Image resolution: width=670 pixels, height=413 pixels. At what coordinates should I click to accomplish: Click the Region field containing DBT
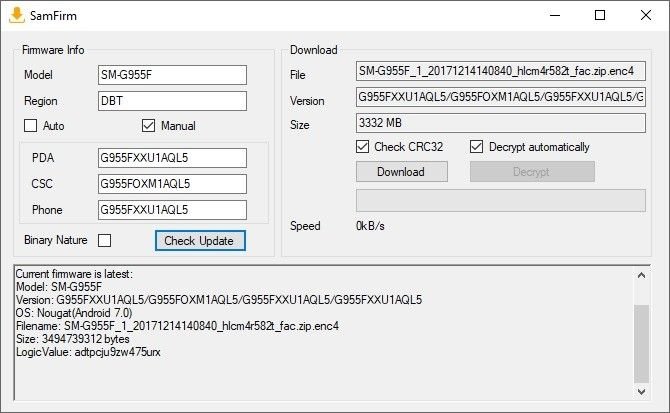[x=172, y=101]
